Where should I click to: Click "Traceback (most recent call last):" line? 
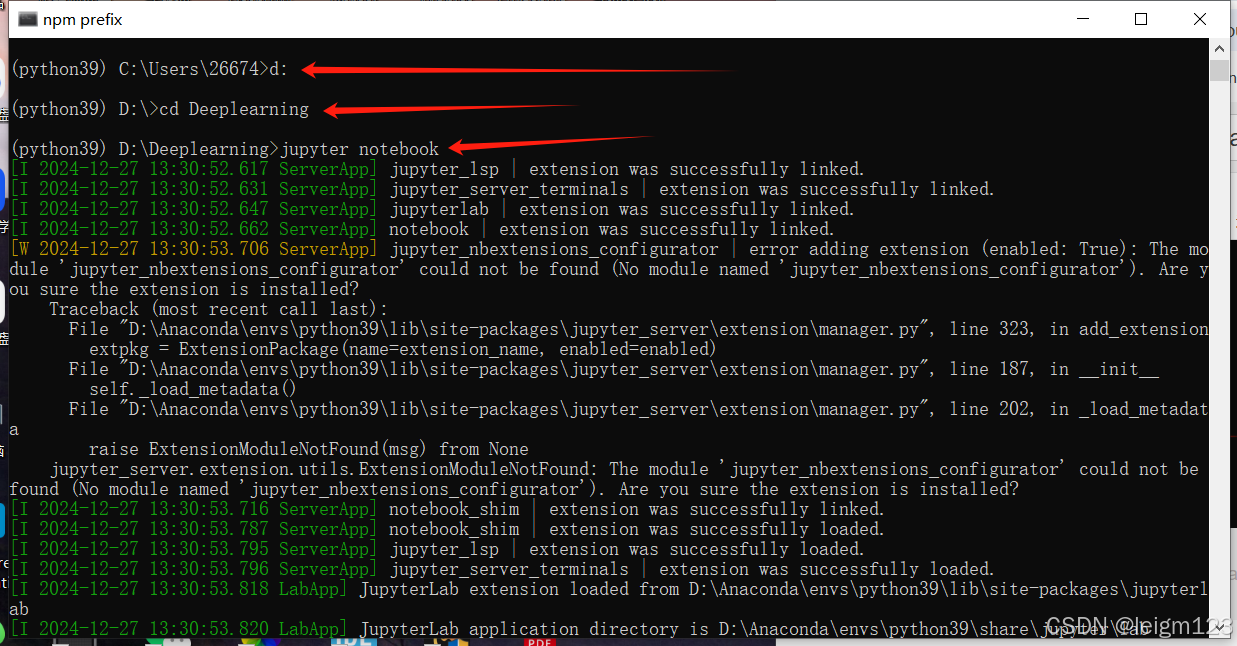point(218,309)
